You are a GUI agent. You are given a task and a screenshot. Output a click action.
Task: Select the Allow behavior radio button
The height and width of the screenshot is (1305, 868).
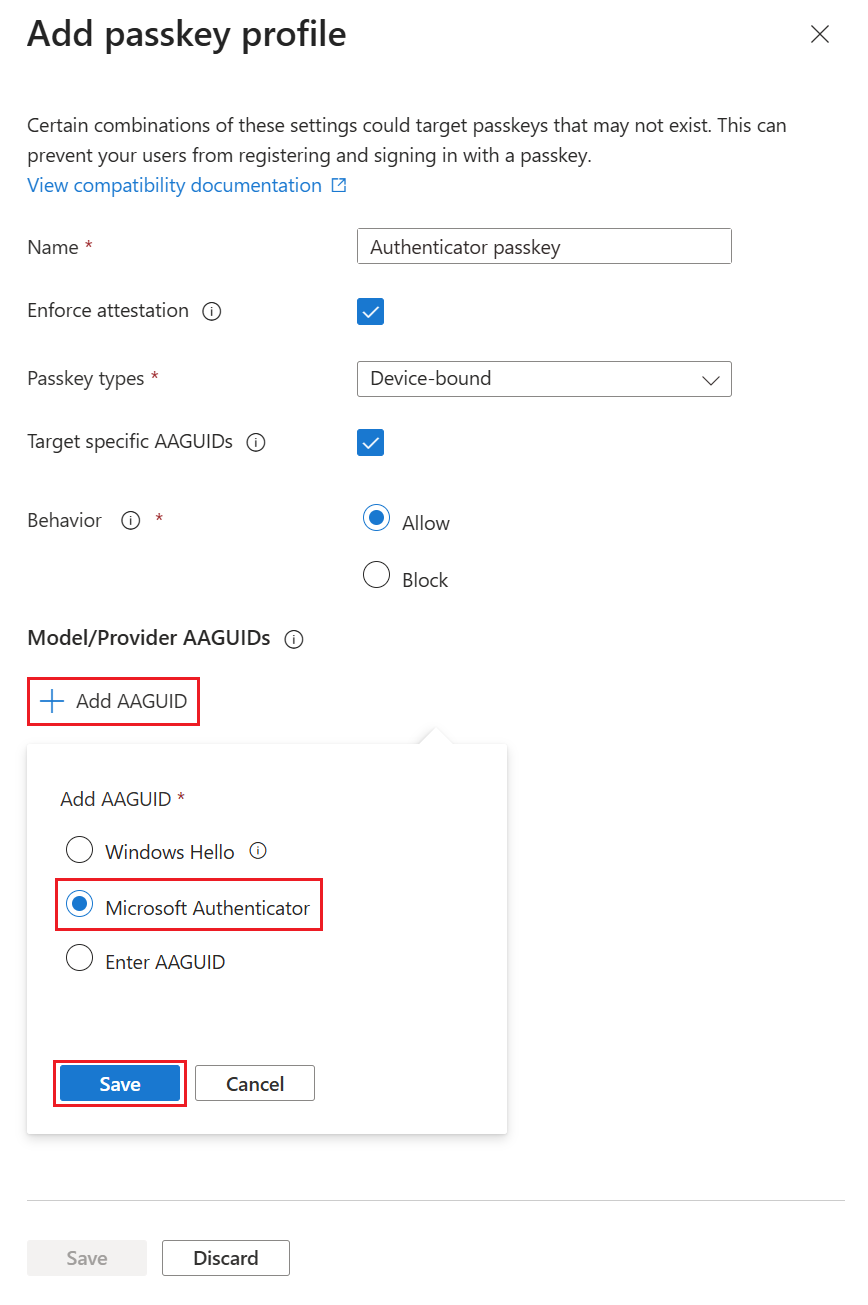376,518
